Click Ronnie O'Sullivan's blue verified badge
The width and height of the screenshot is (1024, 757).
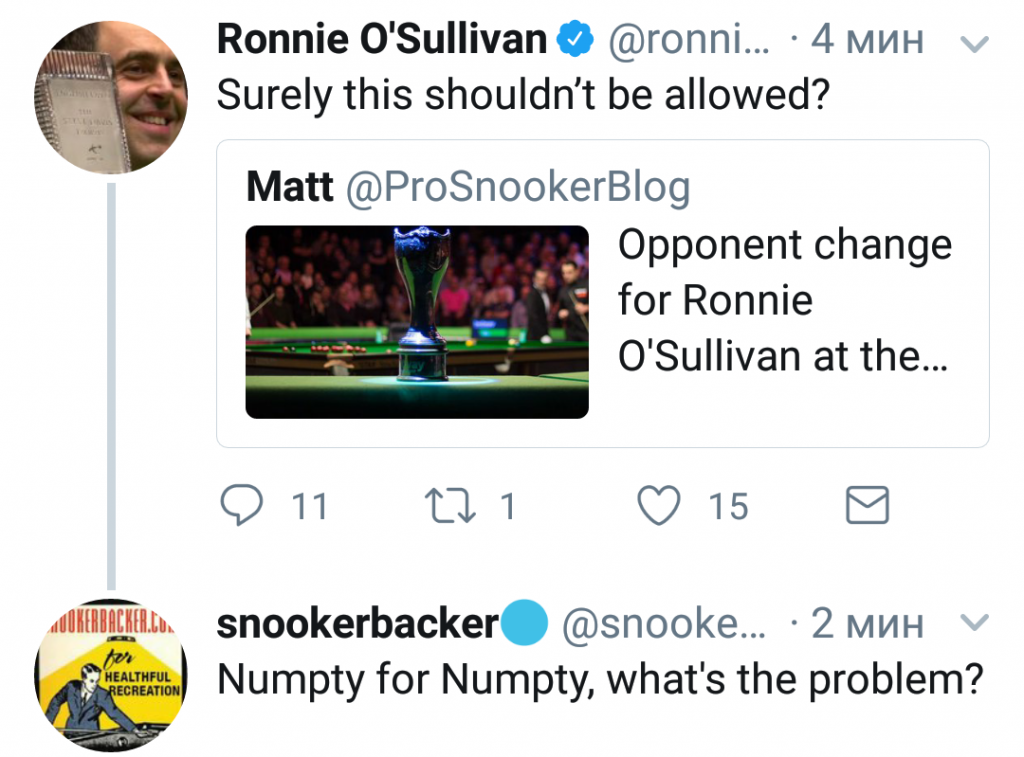[574, 41]
